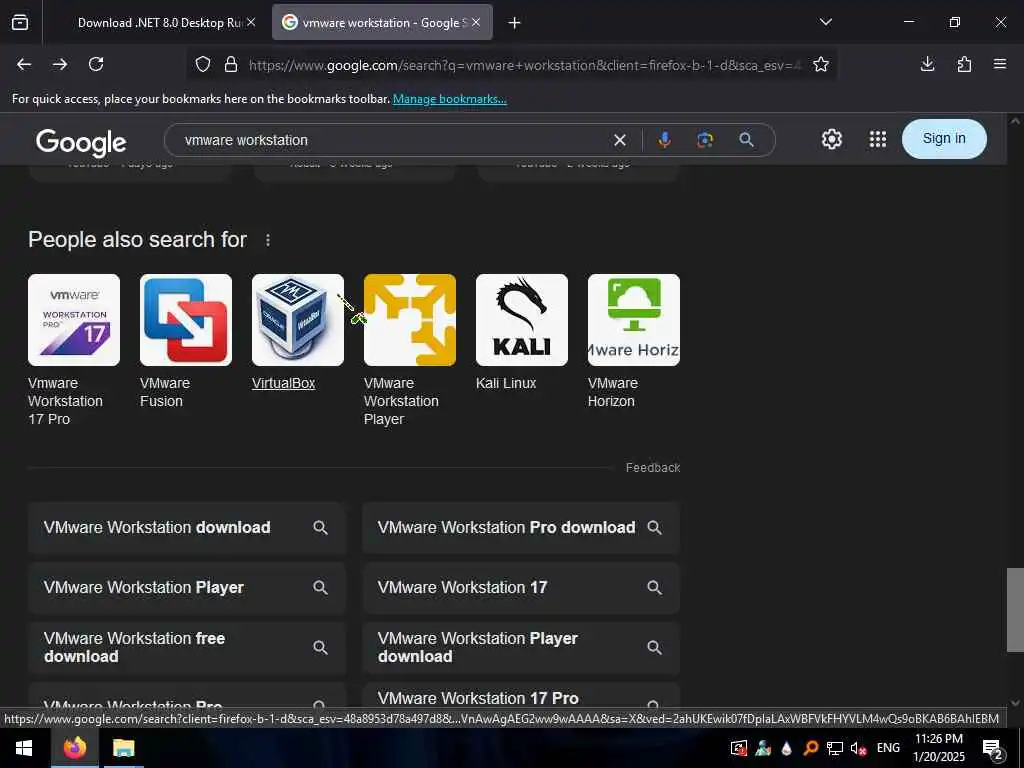Select VMware Workstation 17 suggestion
Image resolution: width=1024 pixels, height=768 pixels.
pos(521,588)
